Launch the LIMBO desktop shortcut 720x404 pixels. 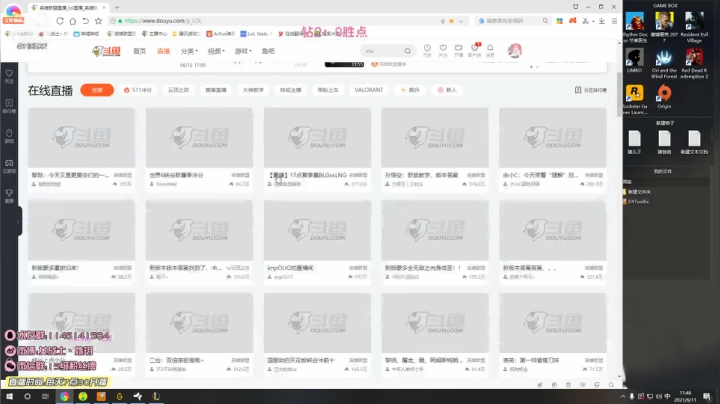coord(634,61)
